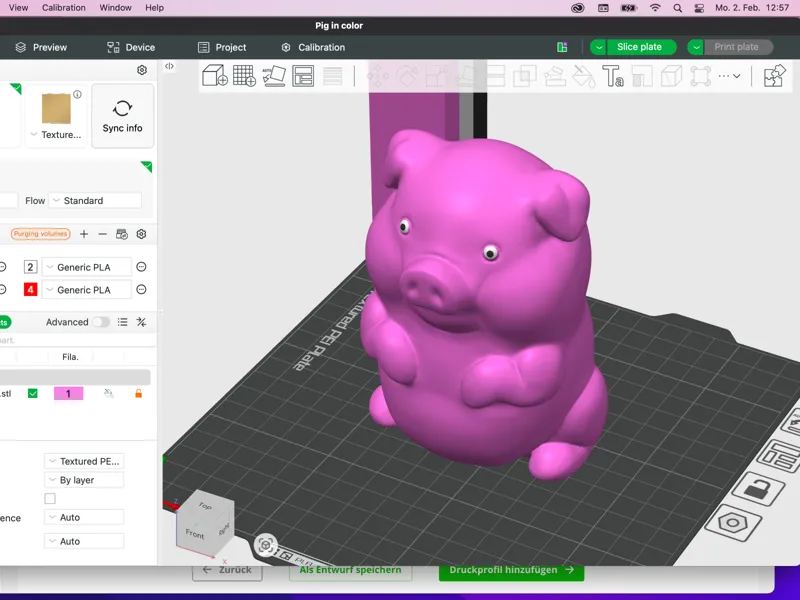Viewport: 800px width, 600px height.
Task: Click the Zurück button
Action: click(x=227, y=570)
